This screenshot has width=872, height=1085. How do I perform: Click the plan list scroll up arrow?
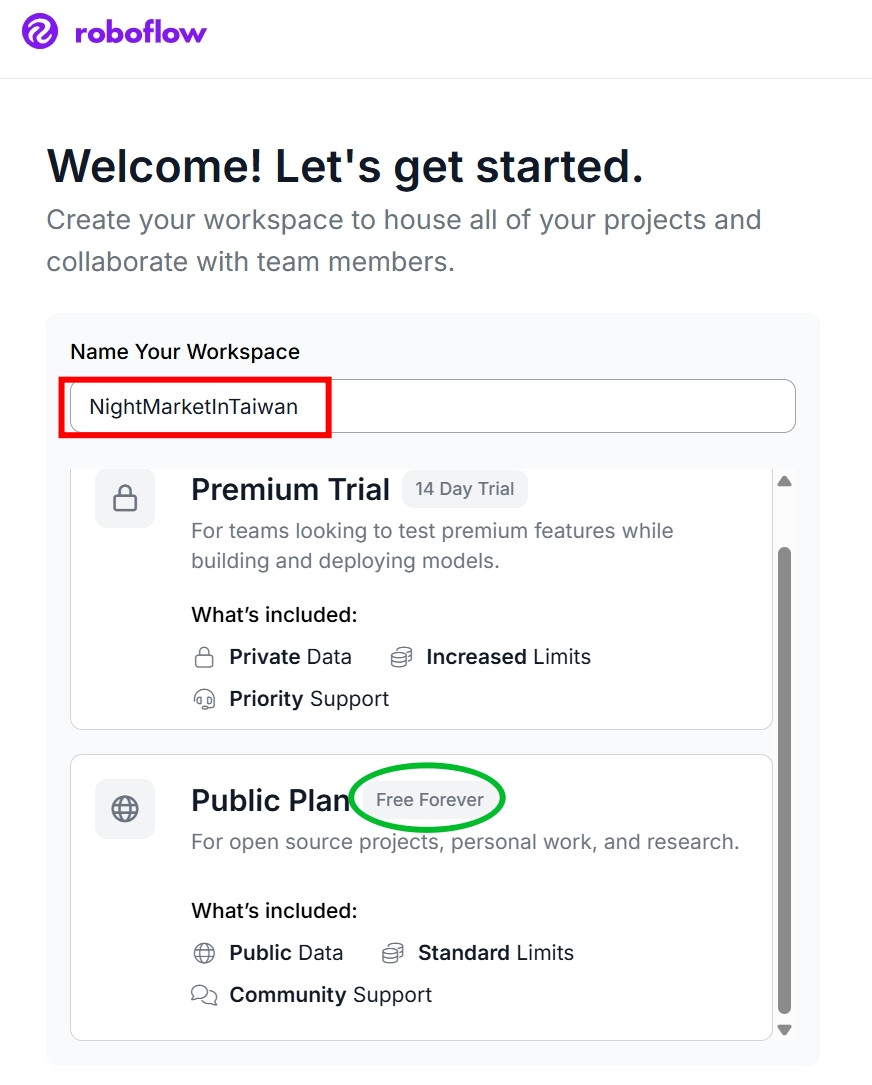(x=785, y=481)
